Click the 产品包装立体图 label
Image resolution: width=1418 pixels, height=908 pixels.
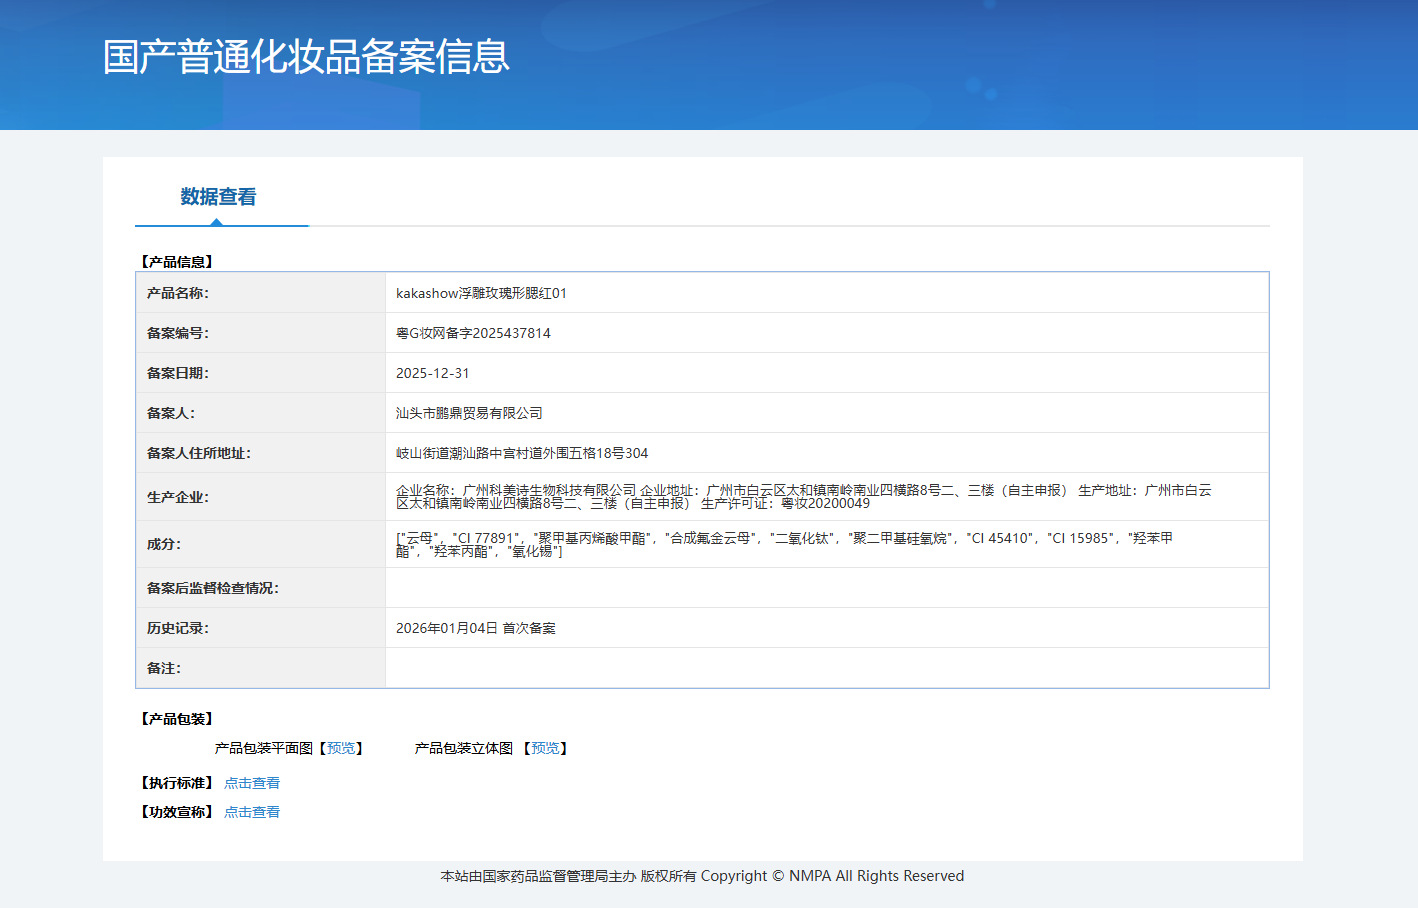464,748
